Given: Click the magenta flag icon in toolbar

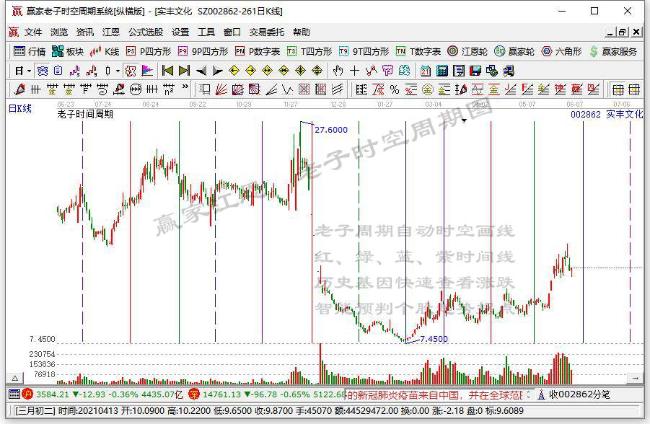Looking at the screenshot, I should click(147, 71).
